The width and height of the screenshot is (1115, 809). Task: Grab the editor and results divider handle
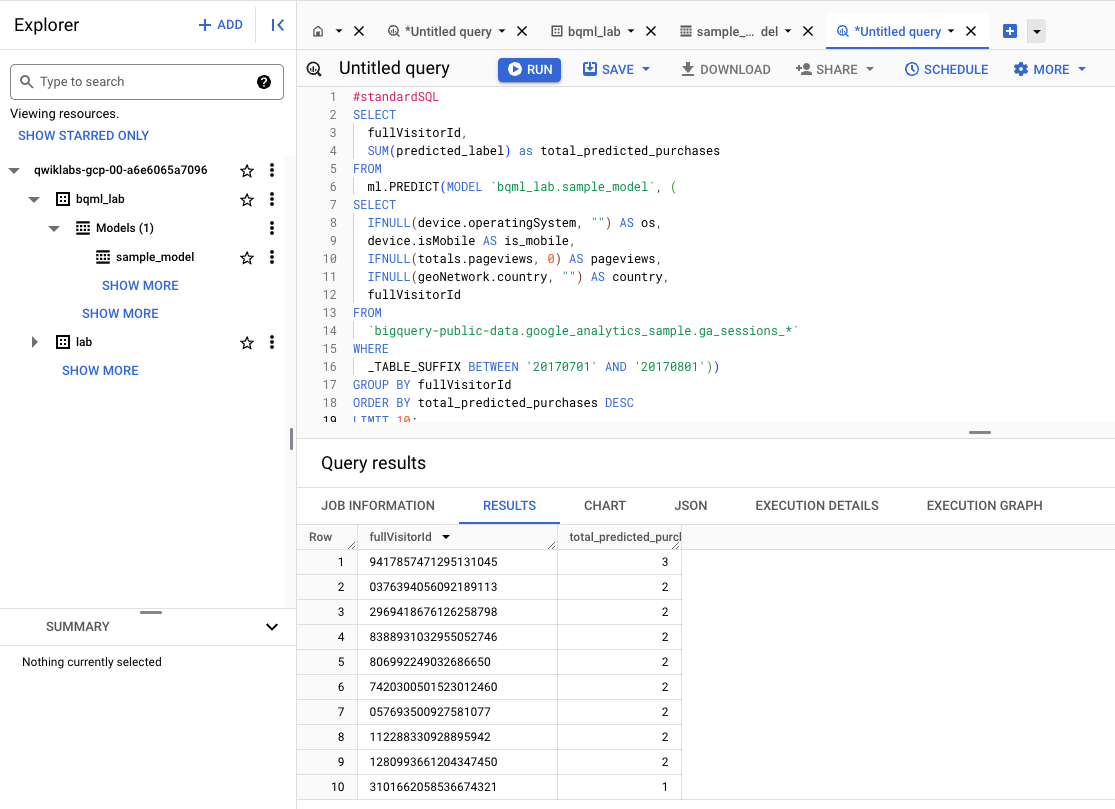[x=980, y=432]
